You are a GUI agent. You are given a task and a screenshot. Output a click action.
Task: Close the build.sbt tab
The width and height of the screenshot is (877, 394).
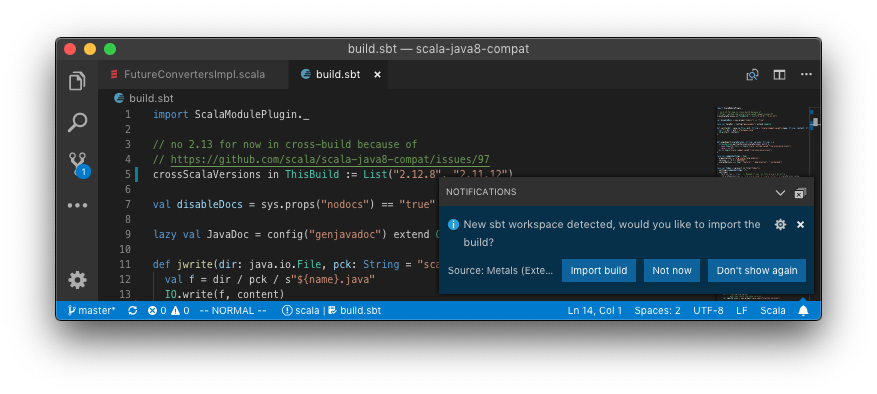point(377,74)
